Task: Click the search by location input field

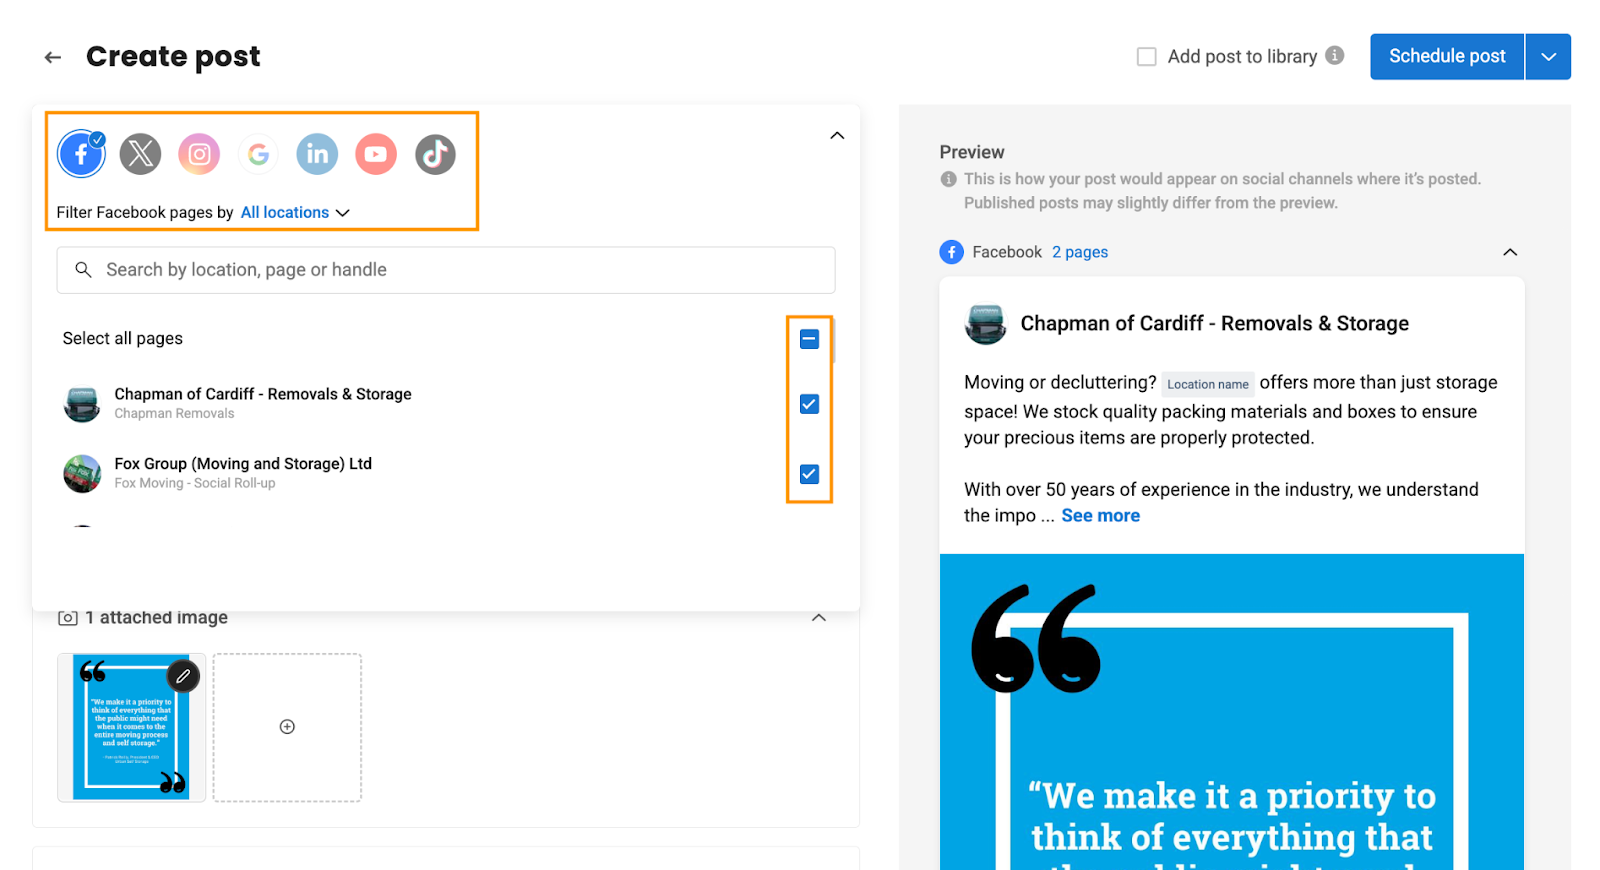Action: click(x=446, y=270)
